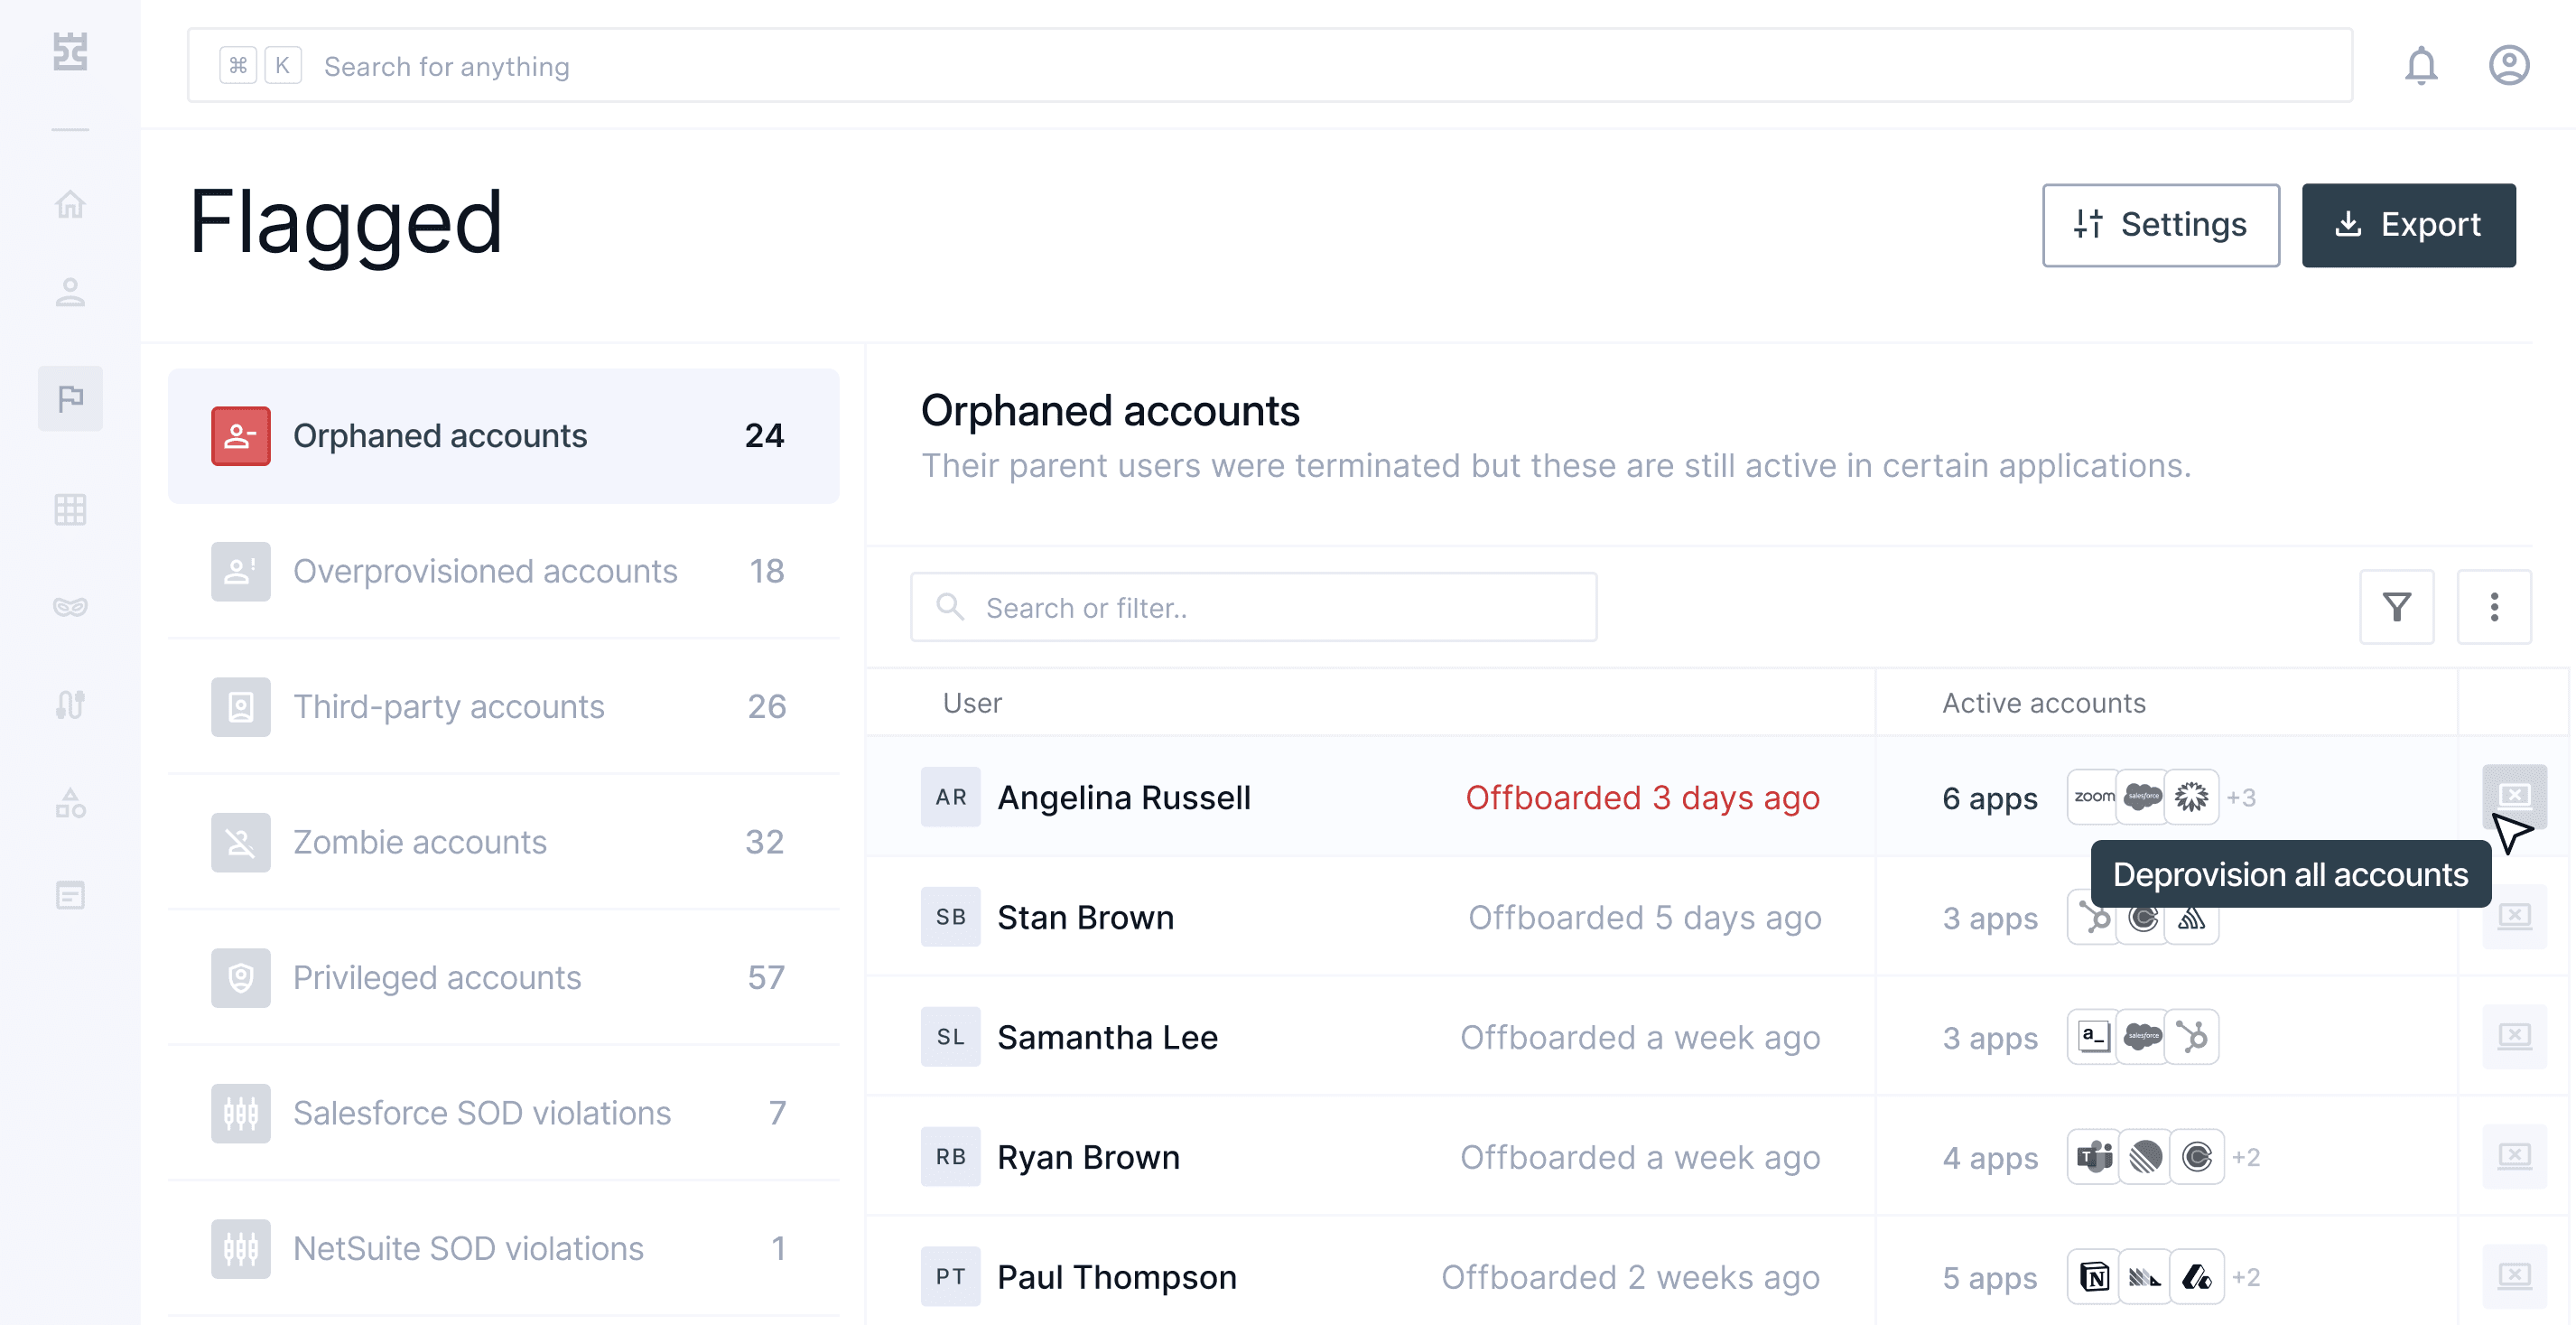
Task: Click the Export button
Action: pyautogui.click(x=2407, y=225)
